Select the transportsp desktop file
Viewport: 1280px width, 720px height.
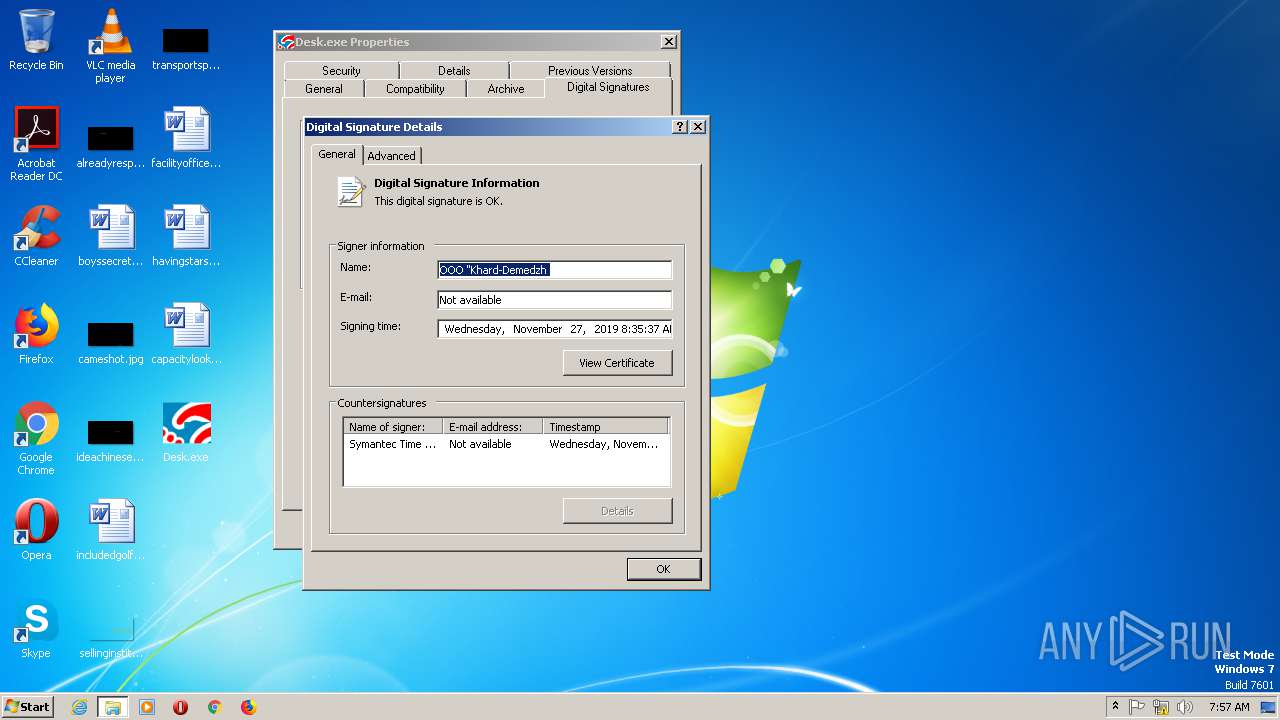click(186, 47)
